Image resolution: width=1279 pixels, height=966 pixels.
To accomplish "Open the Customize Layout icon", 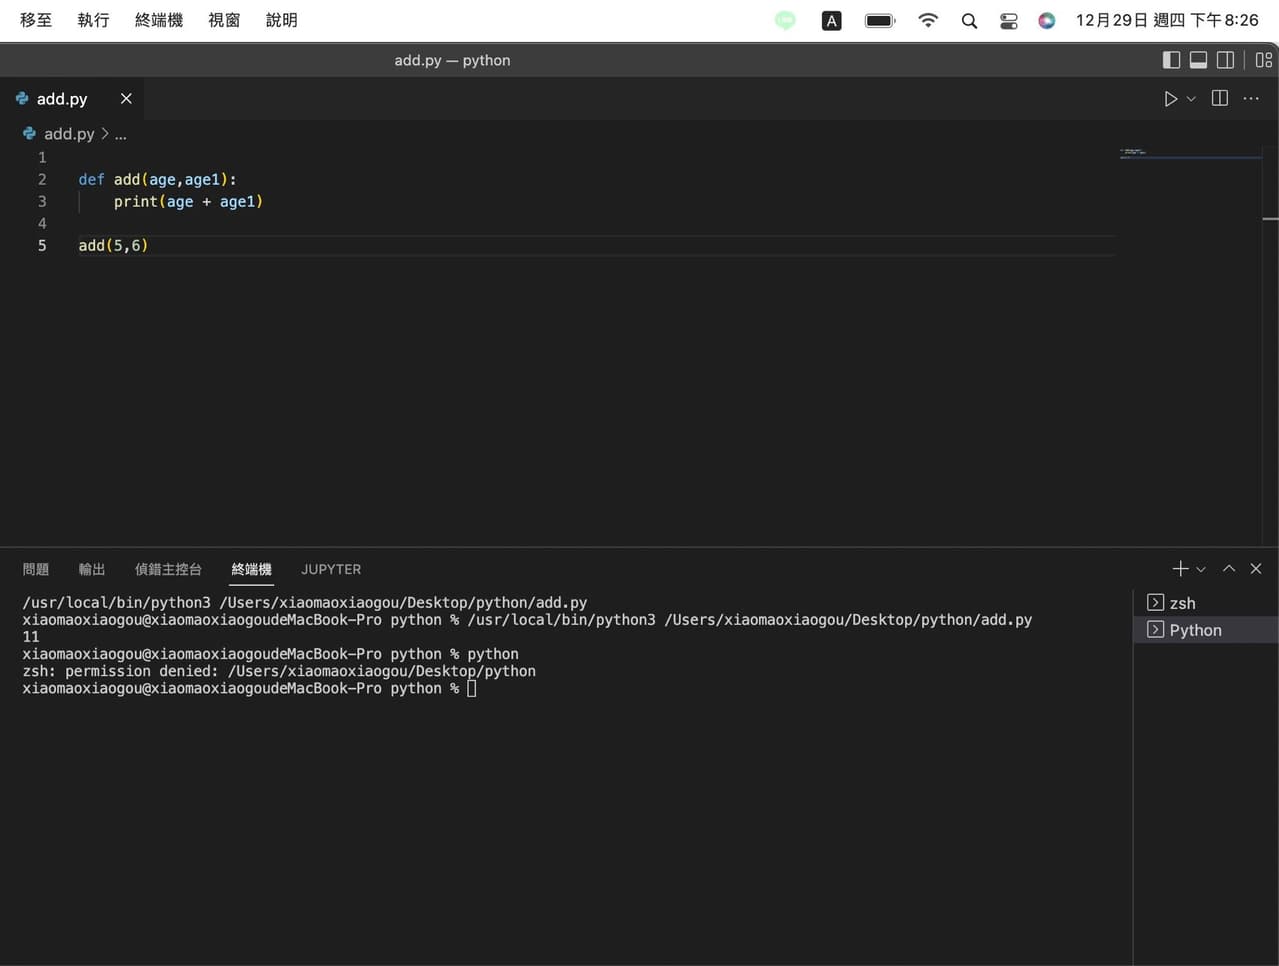I will [x=1263, y=60].
